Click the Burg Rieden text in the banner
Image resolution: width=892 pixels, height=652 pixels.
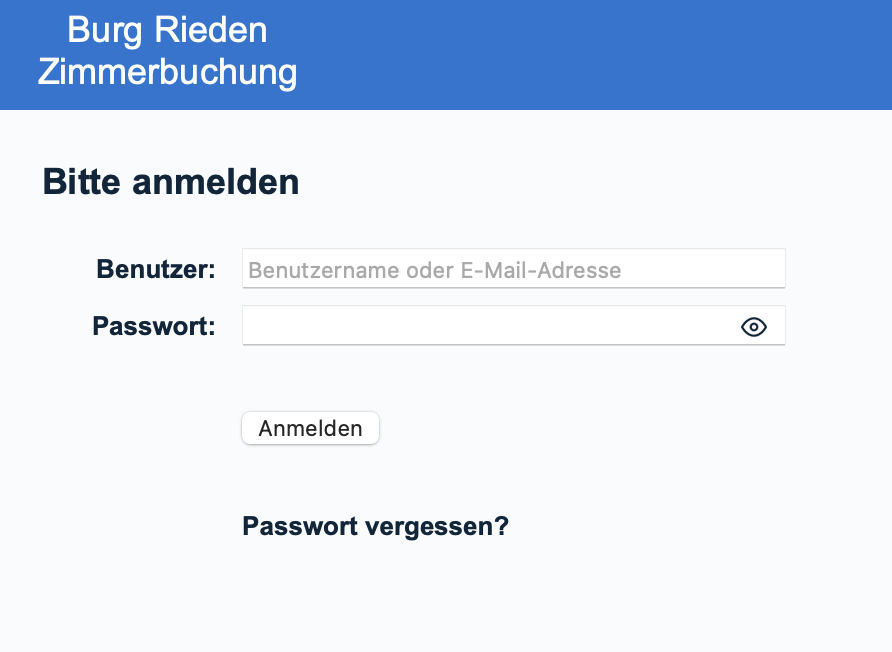click(167, 29)
